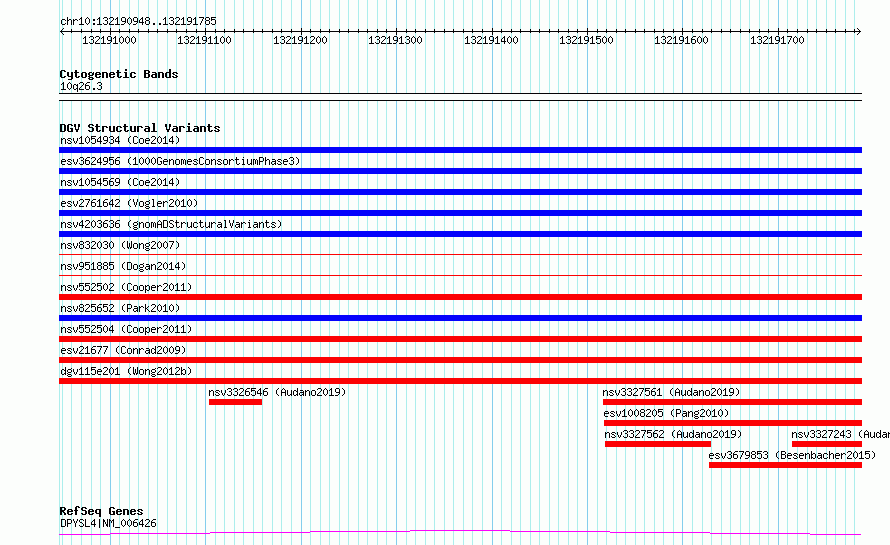
Task: Click ruler position 132191100
Action: (x=204, y=40)
